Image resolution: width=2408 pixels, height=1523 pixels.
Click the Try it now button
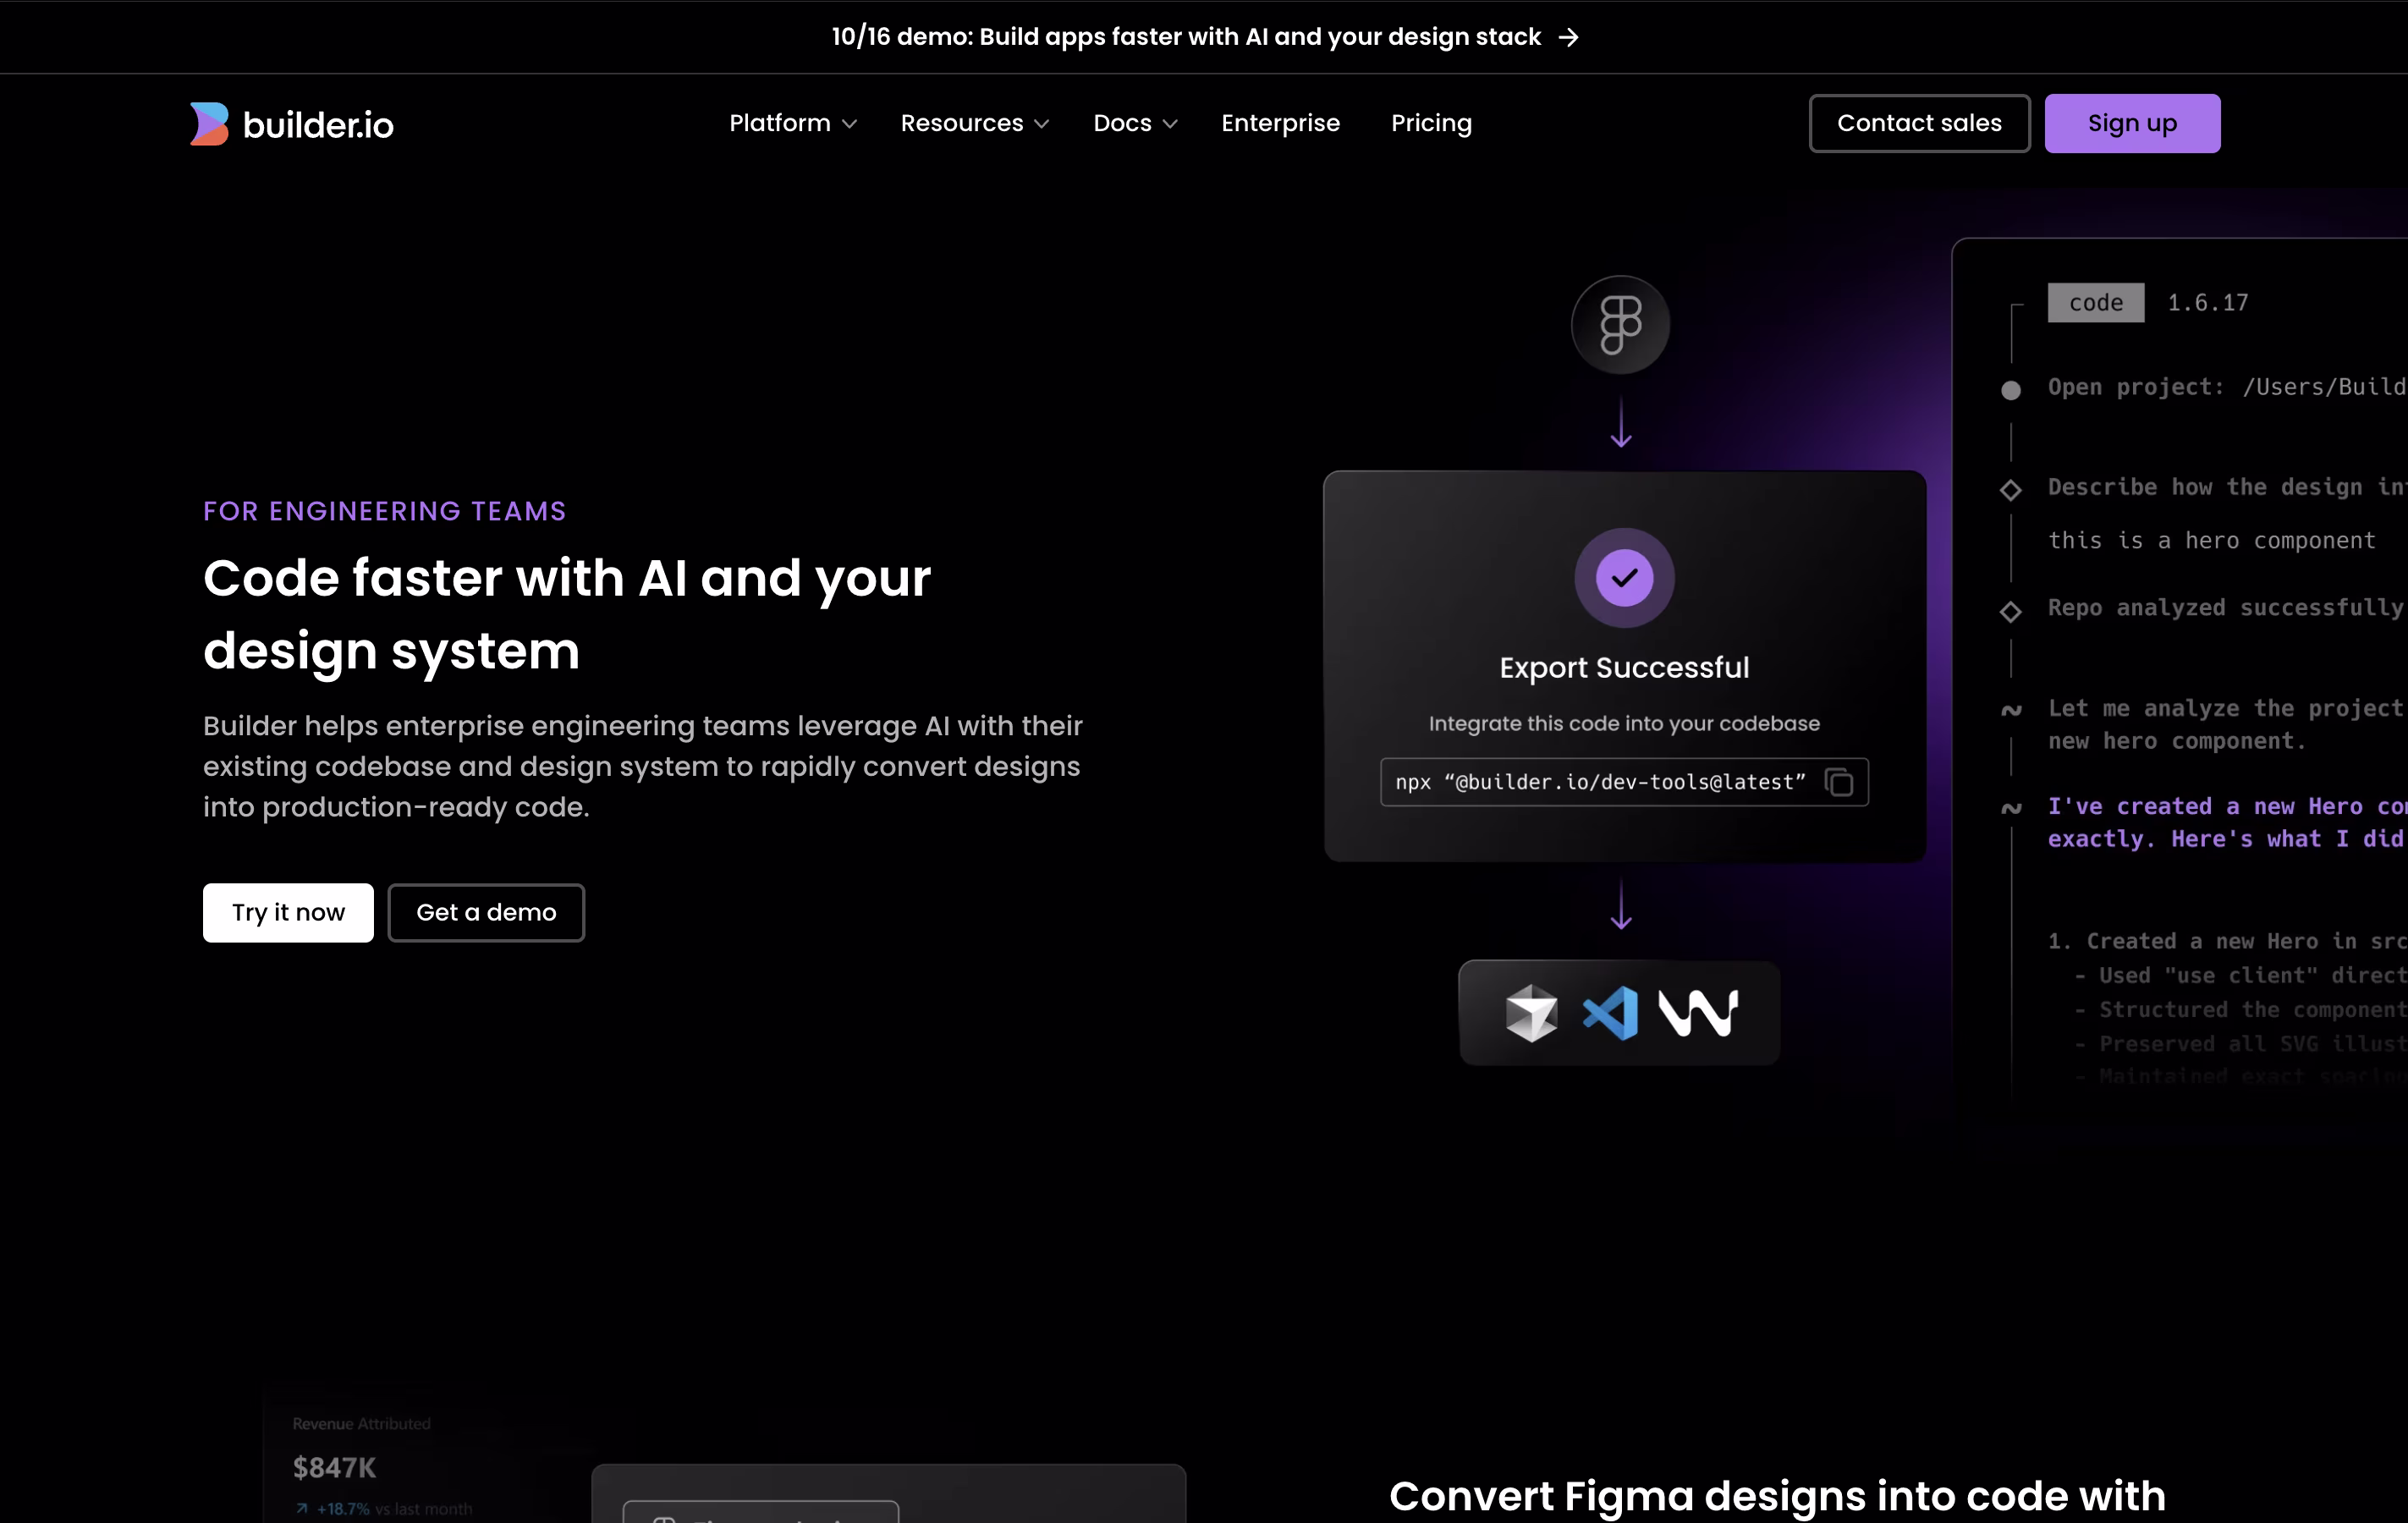288,912
